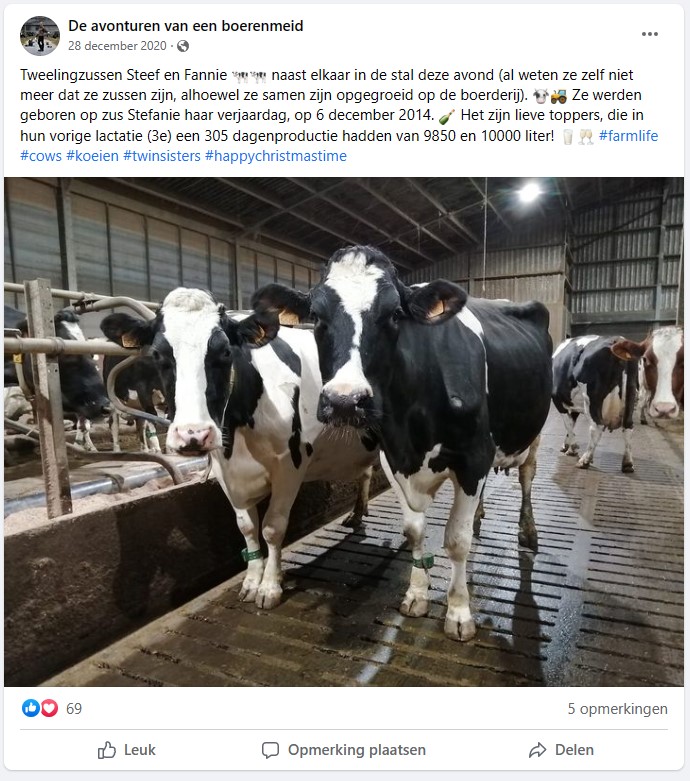Expand the 5 opmerkingen comments

point(617,708)
